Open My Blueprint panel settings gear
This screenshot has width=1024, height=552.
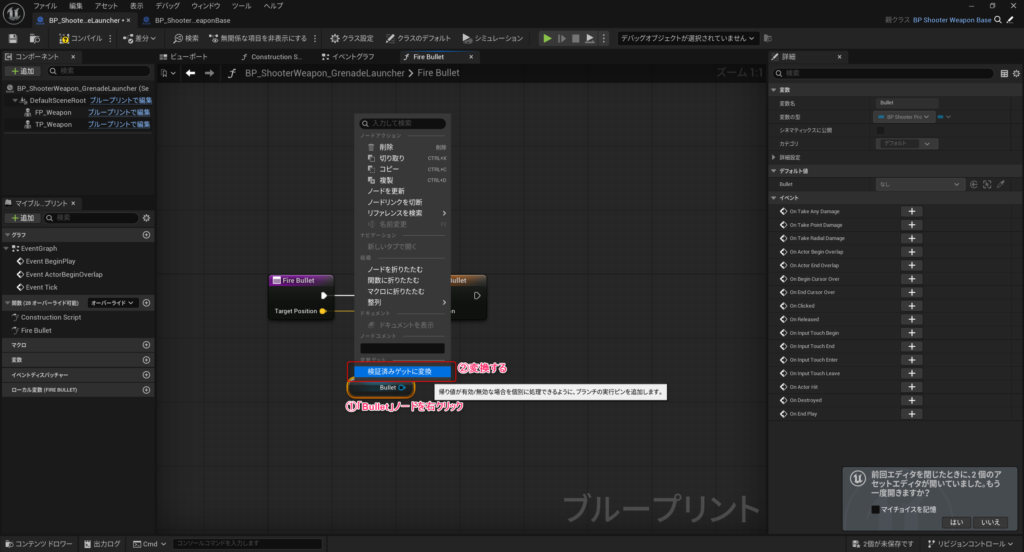coord(146,217)
